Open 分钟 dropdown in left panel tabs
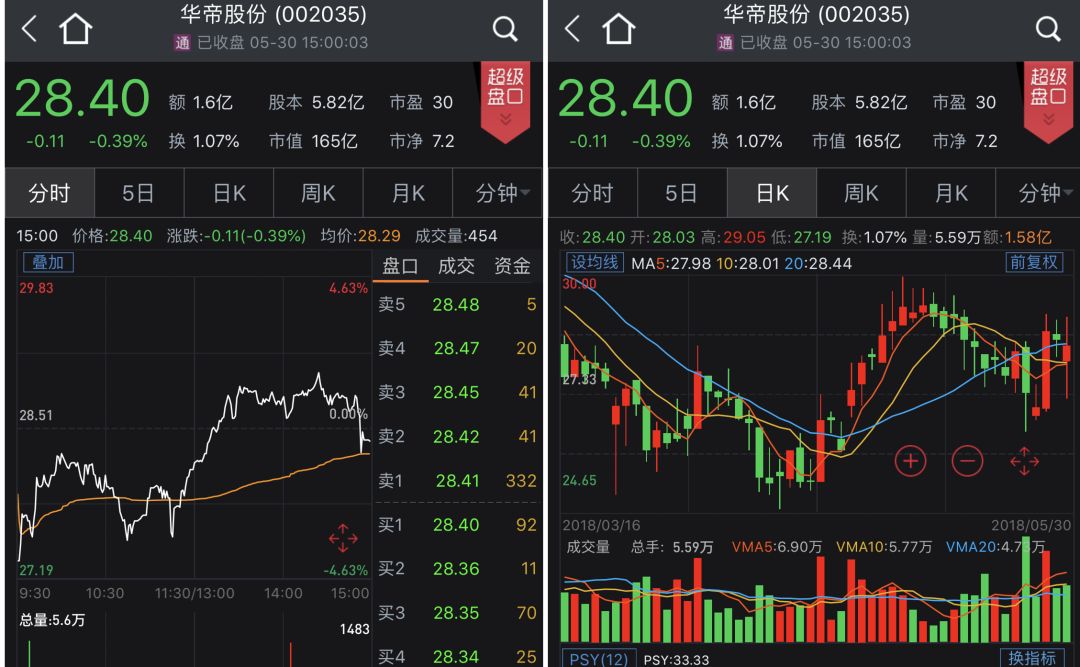 click(502, 194)
